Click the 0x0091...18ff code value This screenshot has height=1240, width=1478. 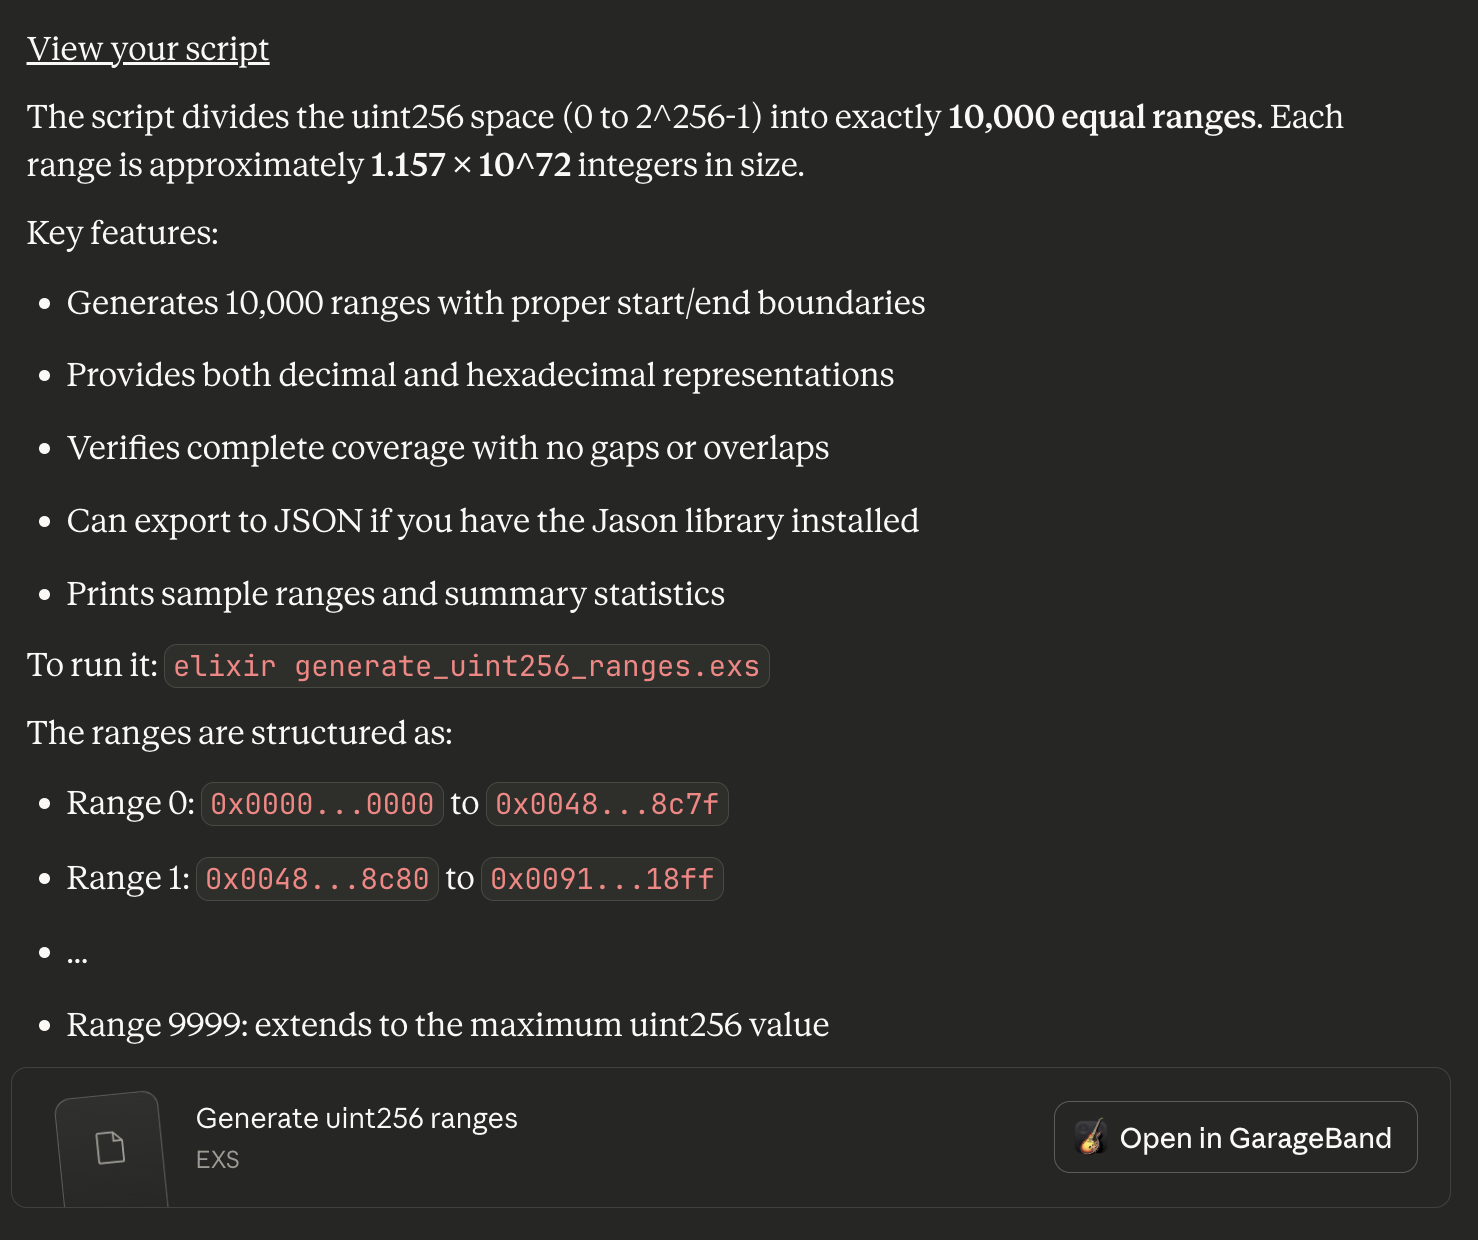click(602, 879)
